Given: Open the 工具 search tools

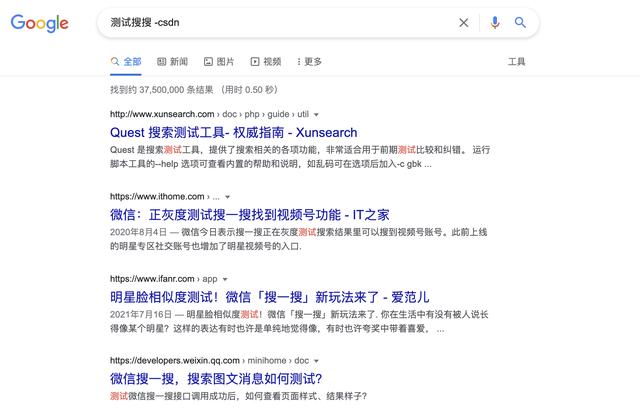Looking at the screenshot, I should 516,62.
